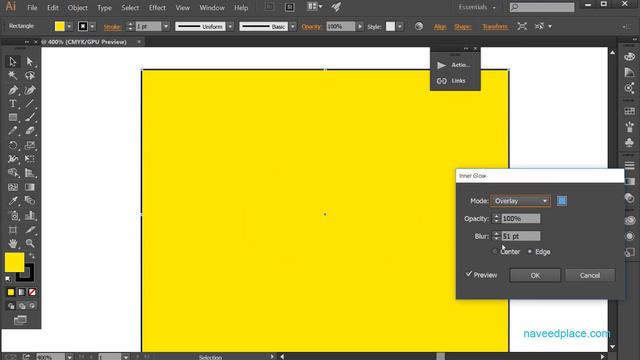Select the Gradient tool

29,187
